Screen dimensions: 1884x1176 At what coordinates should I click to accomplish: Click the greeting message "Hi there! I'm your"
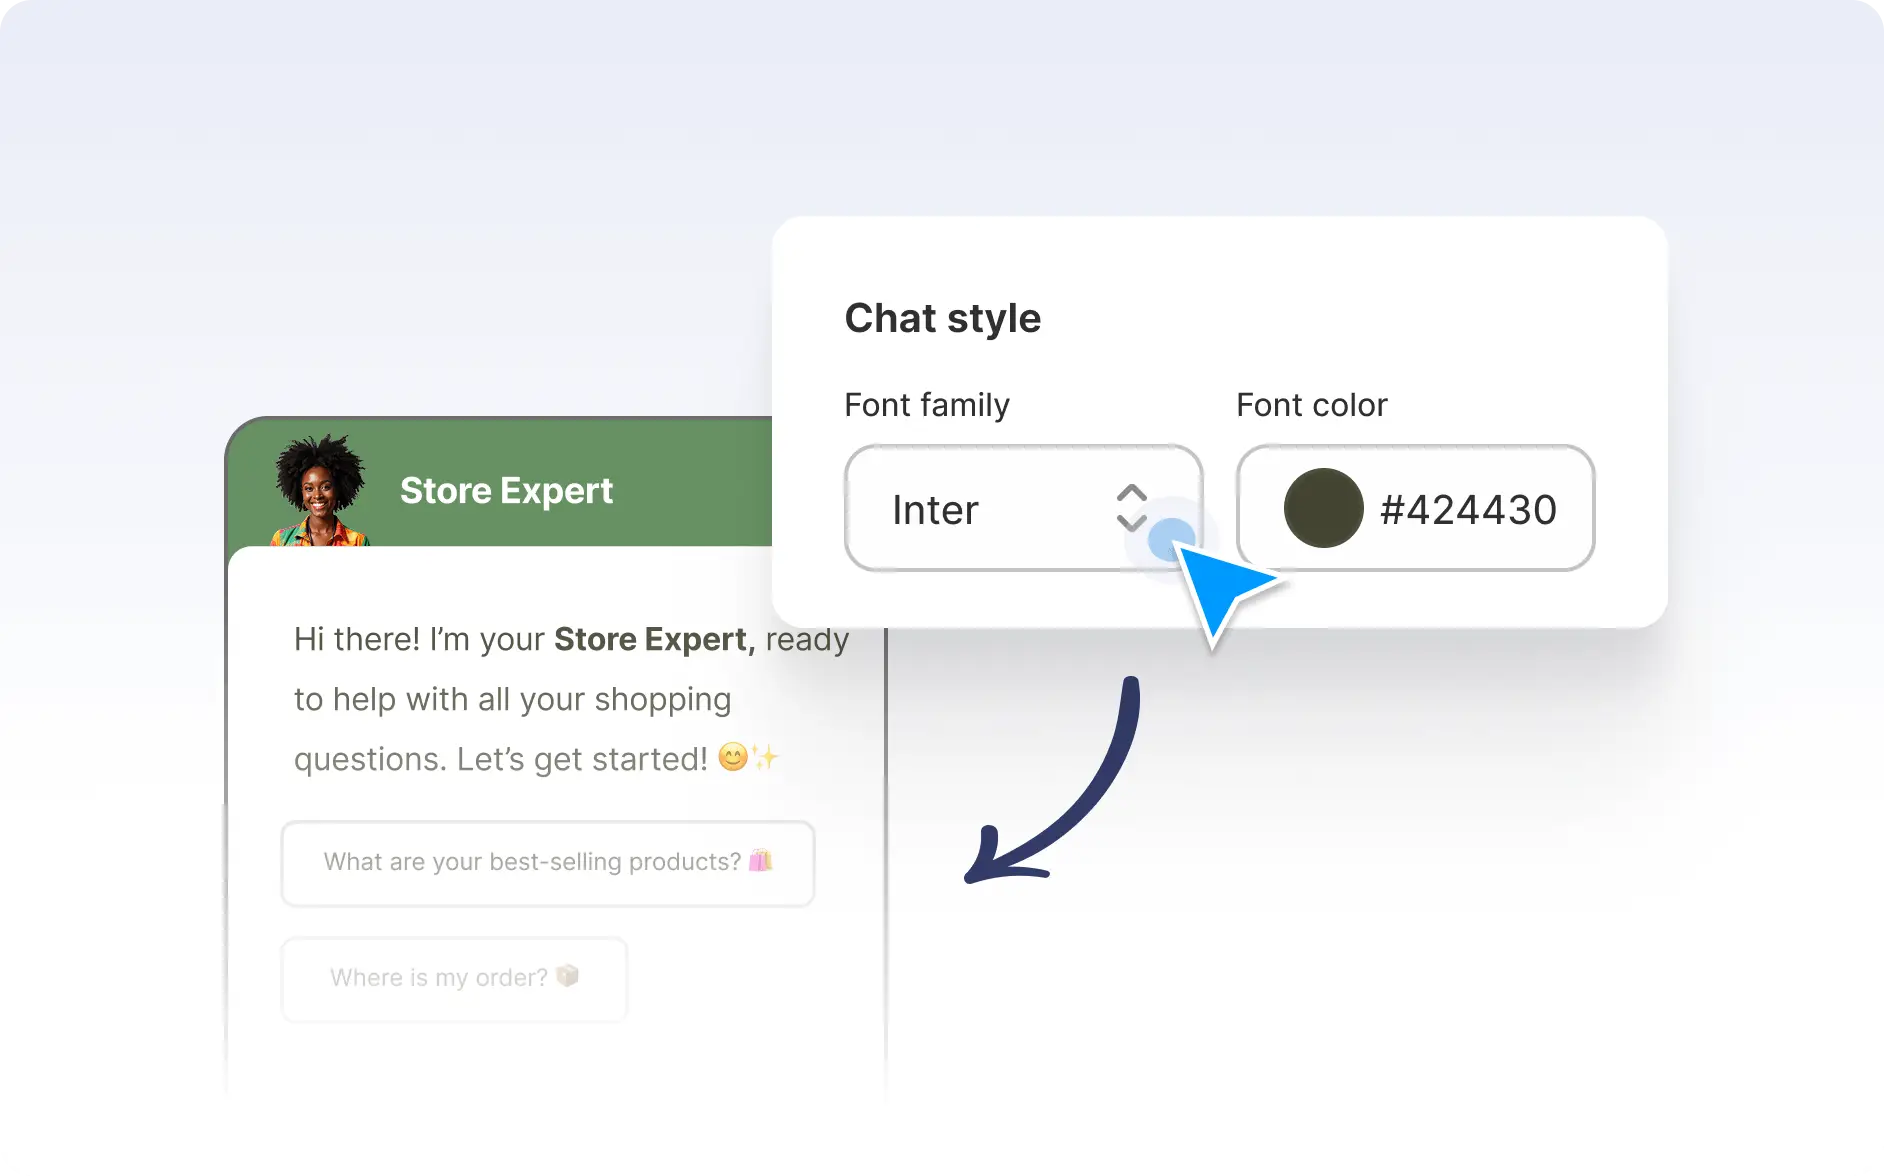pyautogui.click(x=418, y=639)
